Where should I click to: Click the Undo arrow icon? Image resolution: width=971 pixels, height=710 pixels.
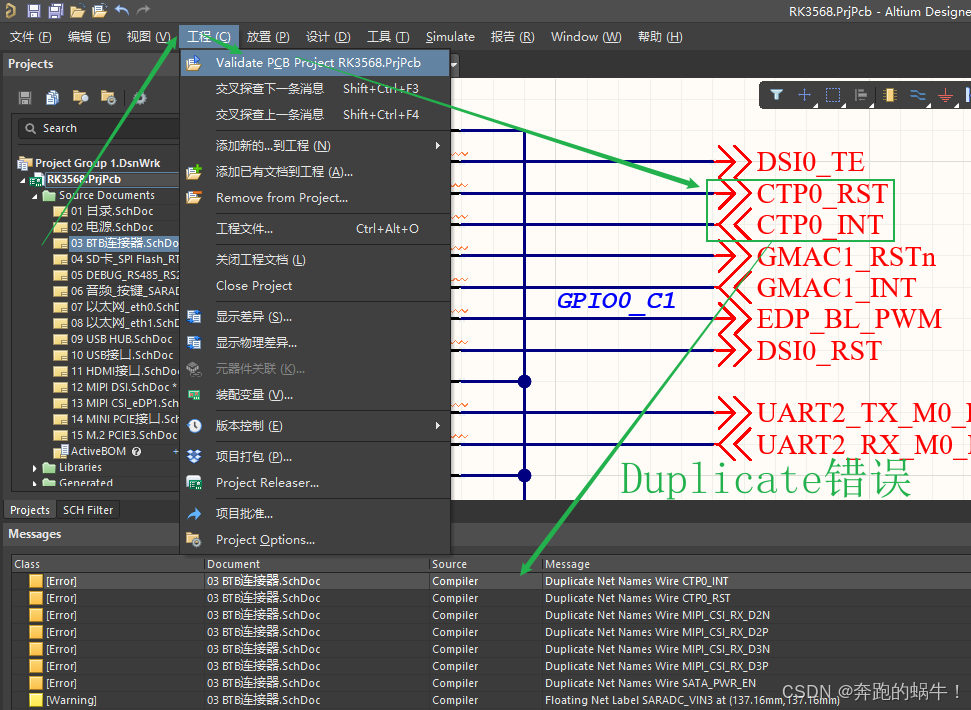point(122,10)
